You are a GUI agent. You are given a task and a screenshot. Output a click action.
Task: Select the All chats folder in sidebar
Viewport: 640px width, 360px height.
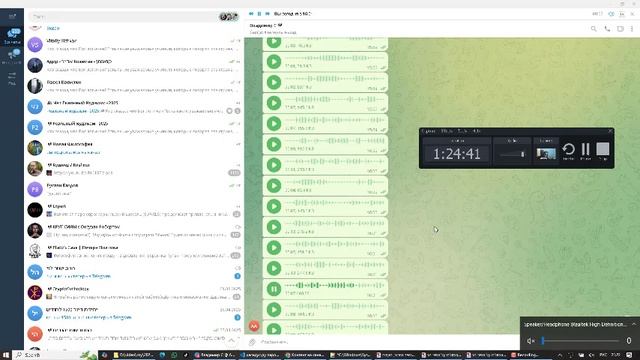12,36
